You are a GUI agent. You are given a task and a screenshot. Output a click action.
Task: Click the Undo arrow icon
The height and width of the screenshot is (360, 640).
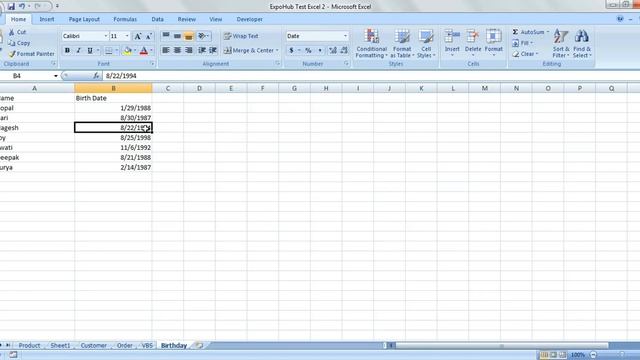coord(22,6)
